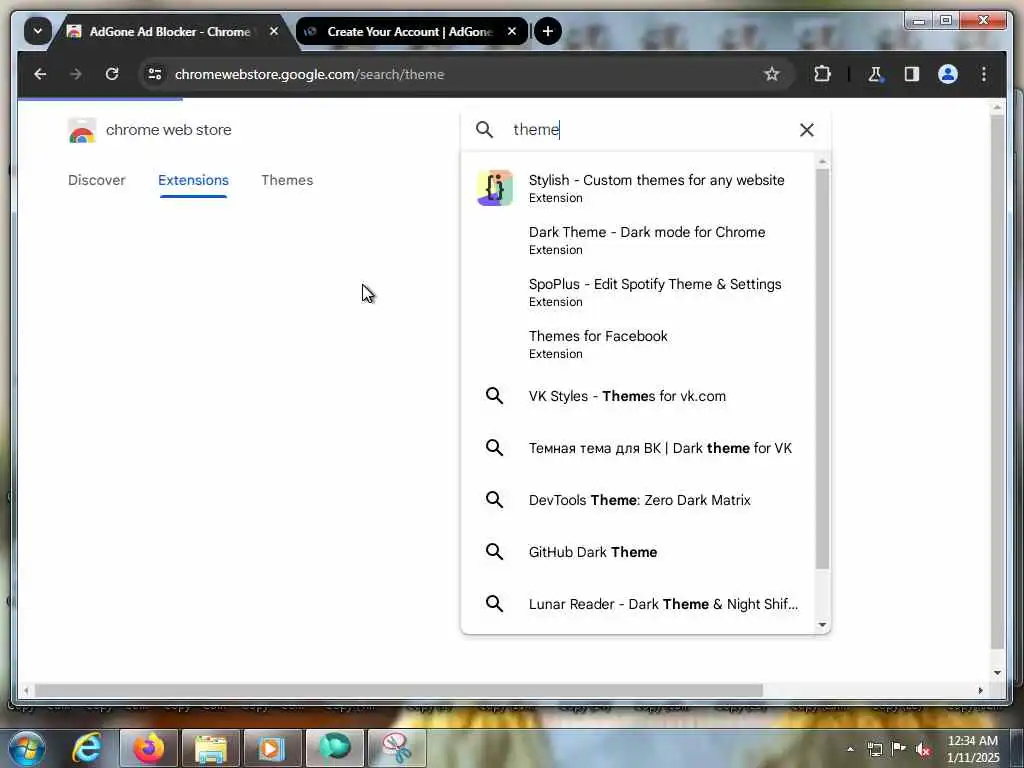
Task: Toggle the browser side panel icon
Action: (912, 74)
